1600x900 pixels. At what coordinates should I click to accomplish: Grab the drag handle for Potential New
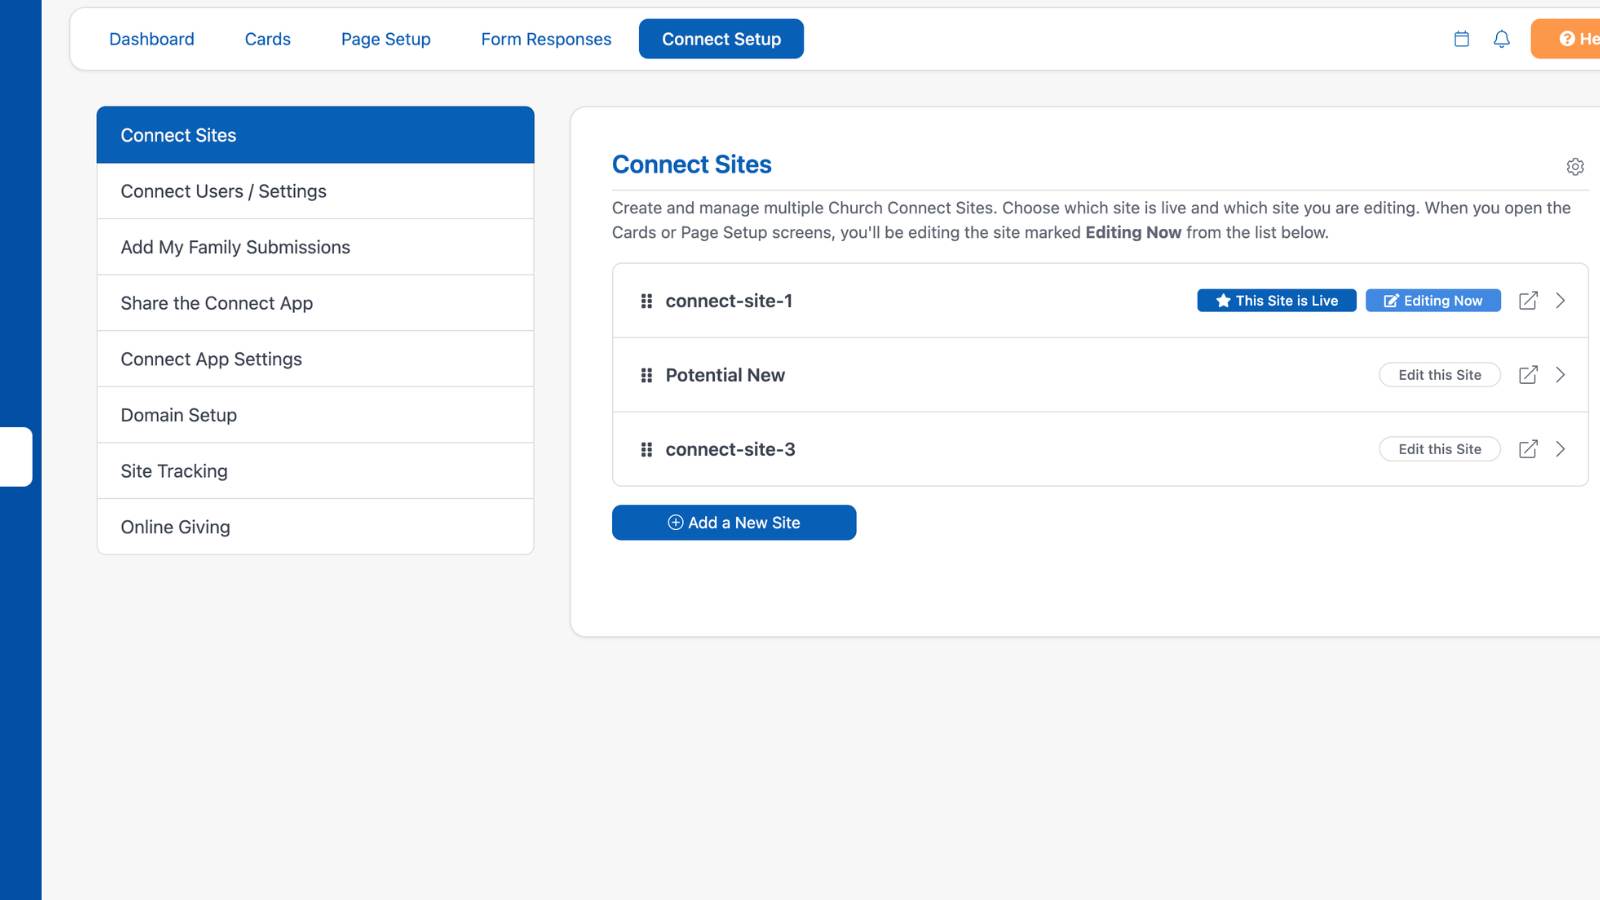click(x=646, y=375)
